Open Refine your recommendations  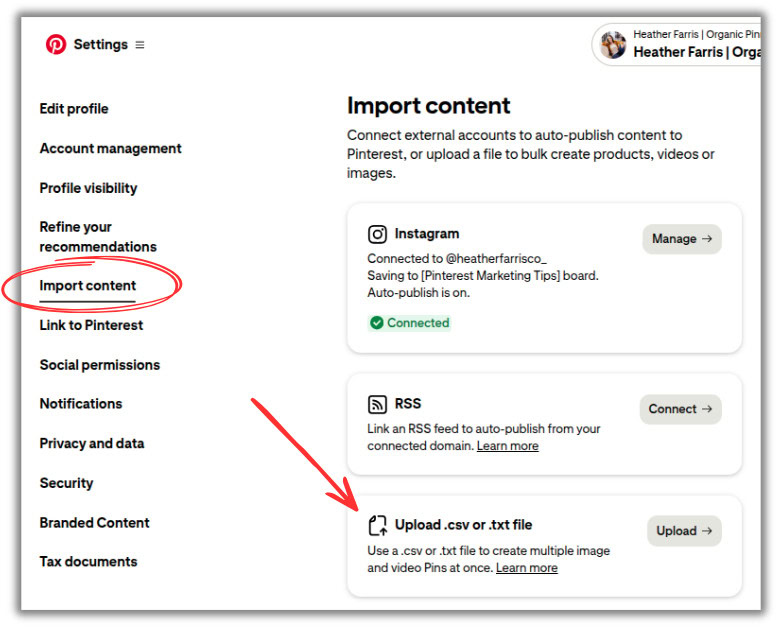[98, 237]
